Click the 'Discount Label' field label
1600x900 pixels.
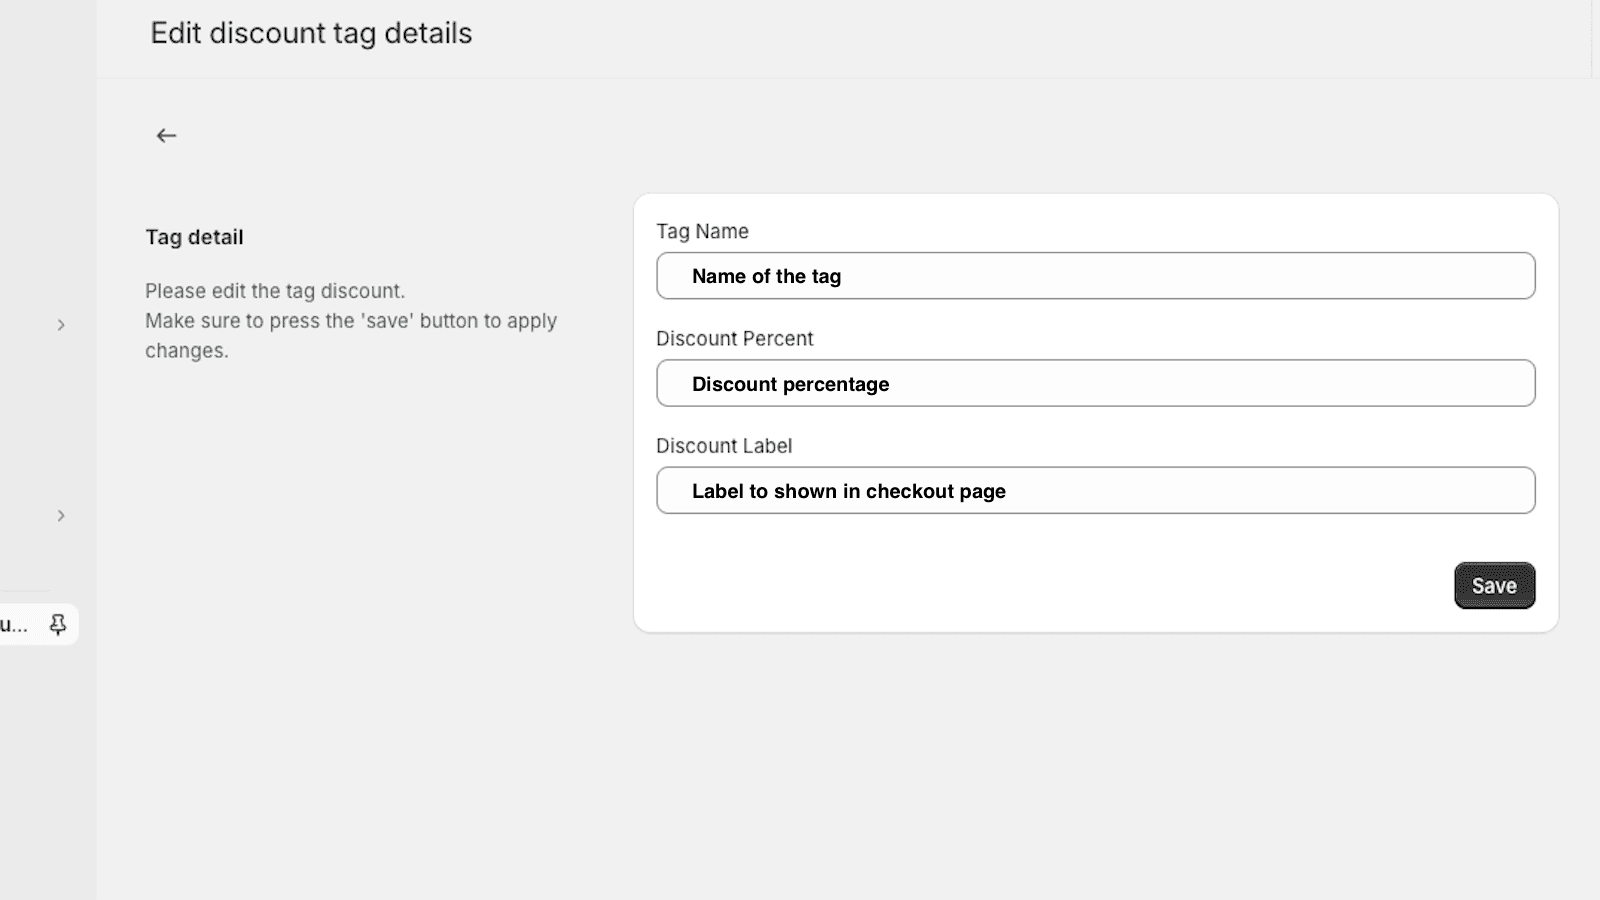click(723, 446)
